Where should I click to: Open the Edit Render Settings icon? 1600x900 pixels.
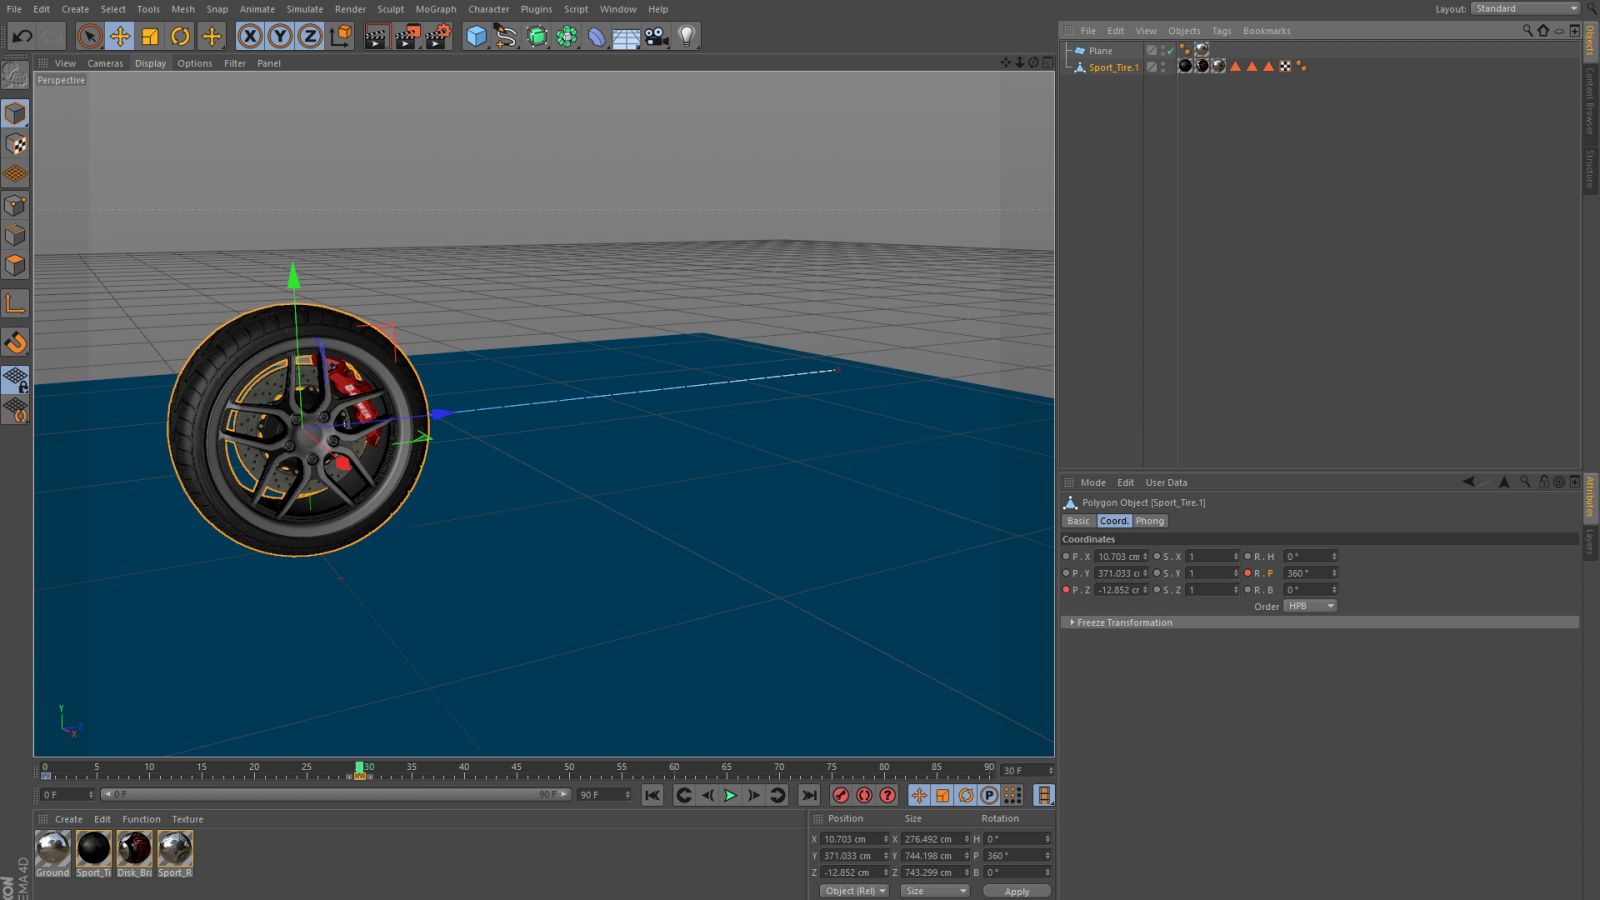coord(438,37)
